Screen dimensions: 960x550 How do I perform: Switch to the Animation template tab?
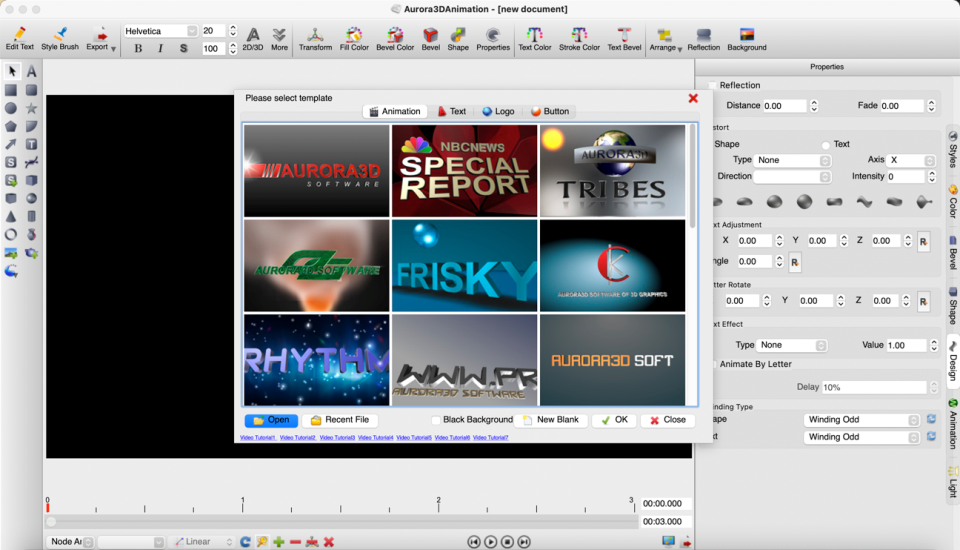(x=395, y=111)
